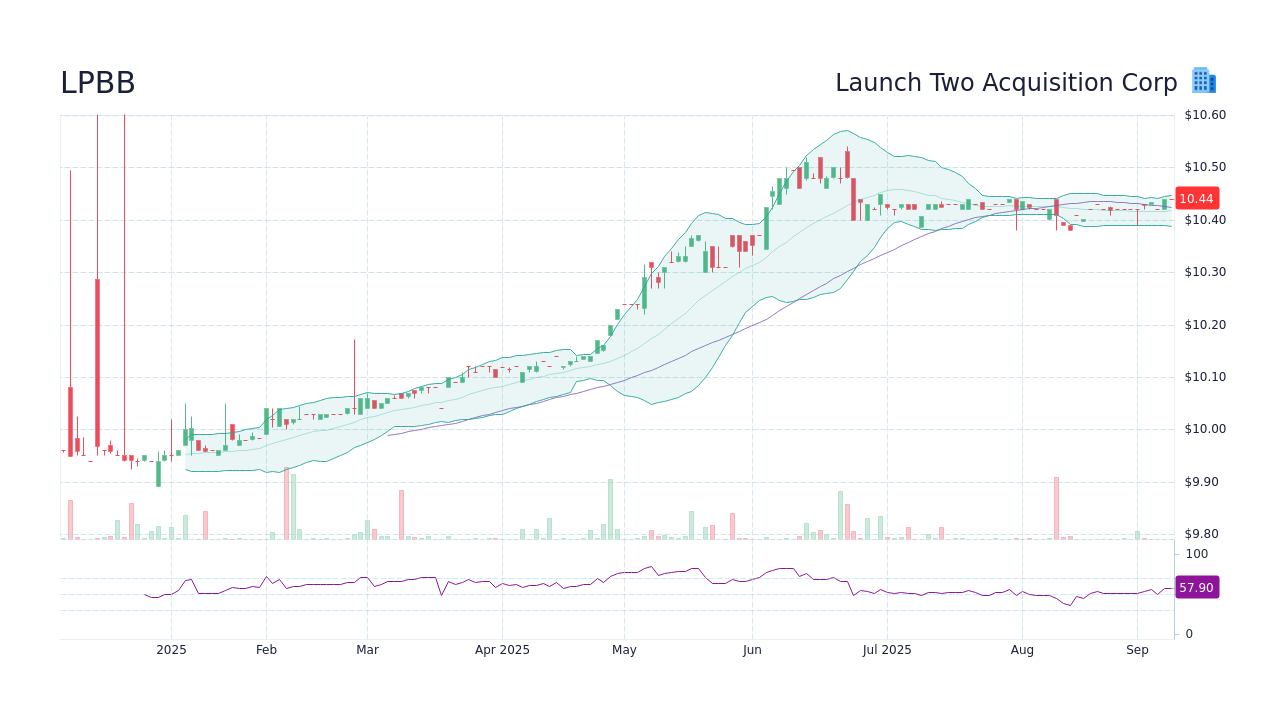Screen dimensions: 1280x720
Task: Click the $10.20 price axis label
Action: pyautogui.click(x=1205, y=325)
